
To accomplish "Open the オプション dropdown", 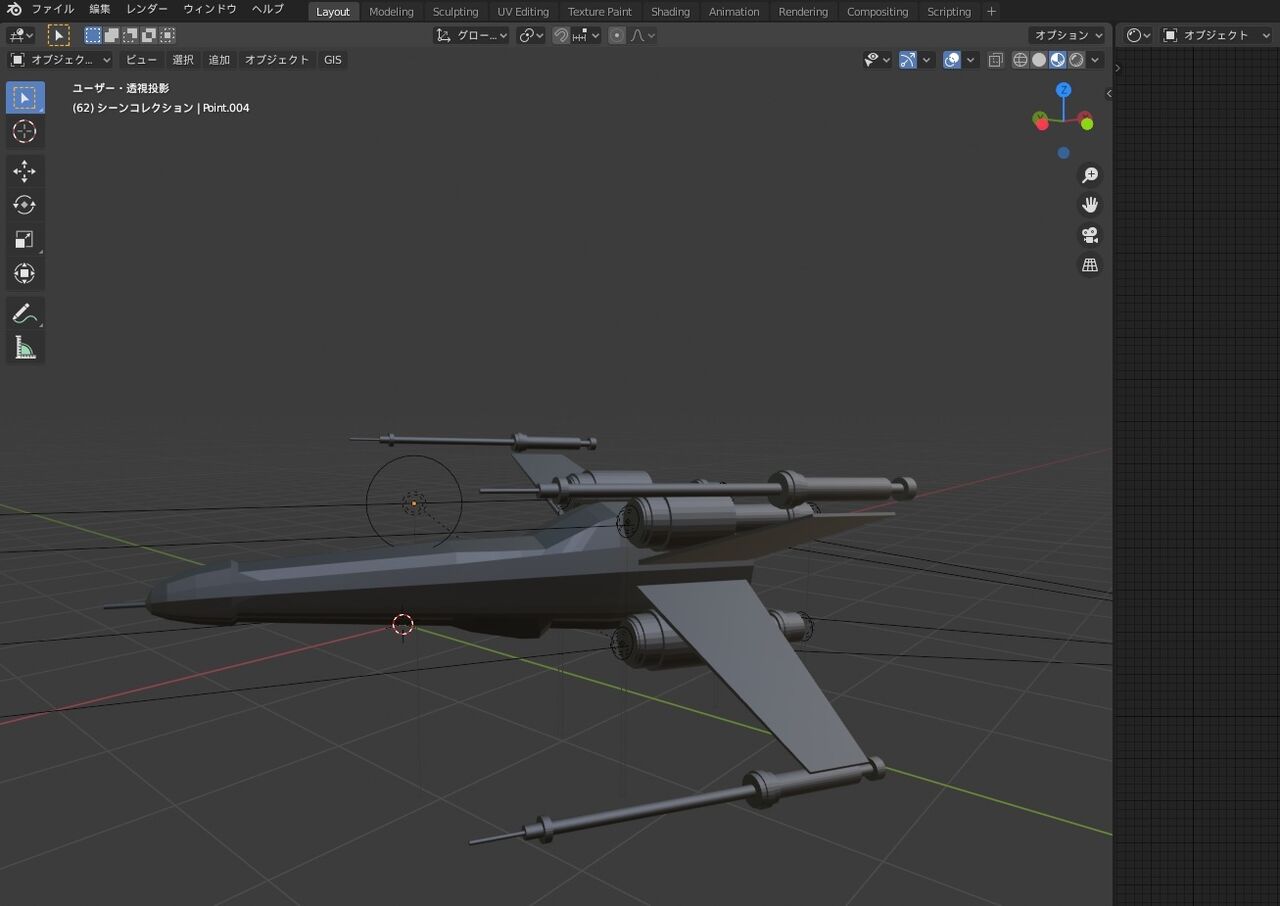I will [x=1067, y=35].
